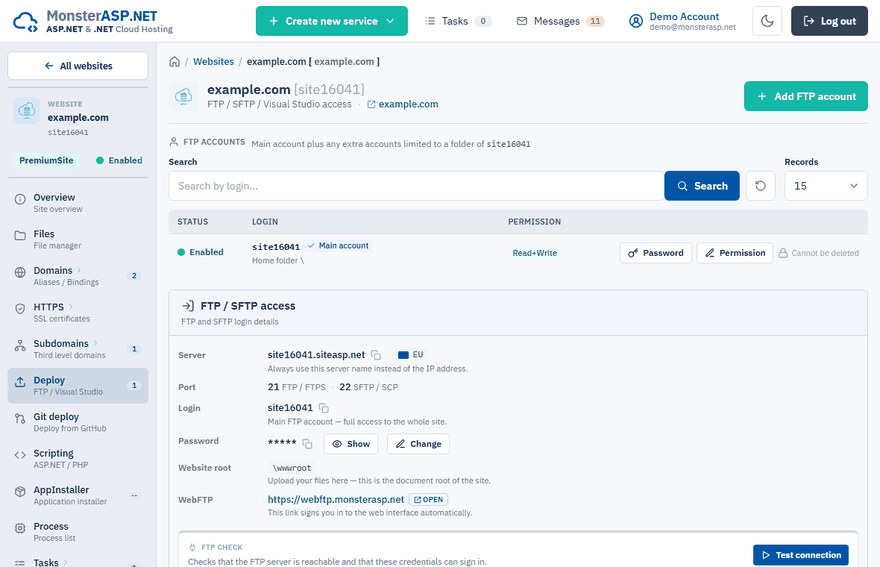Screen dimensions: 880x567
Task: Click the PremiumSite plan badge
Action: (x=46, y=161)
